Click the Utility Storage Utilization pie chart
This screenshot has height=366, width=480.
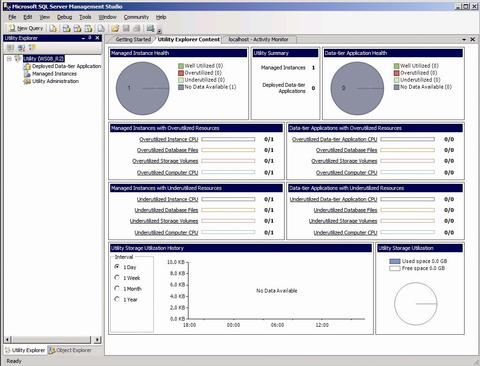[416, 304]
